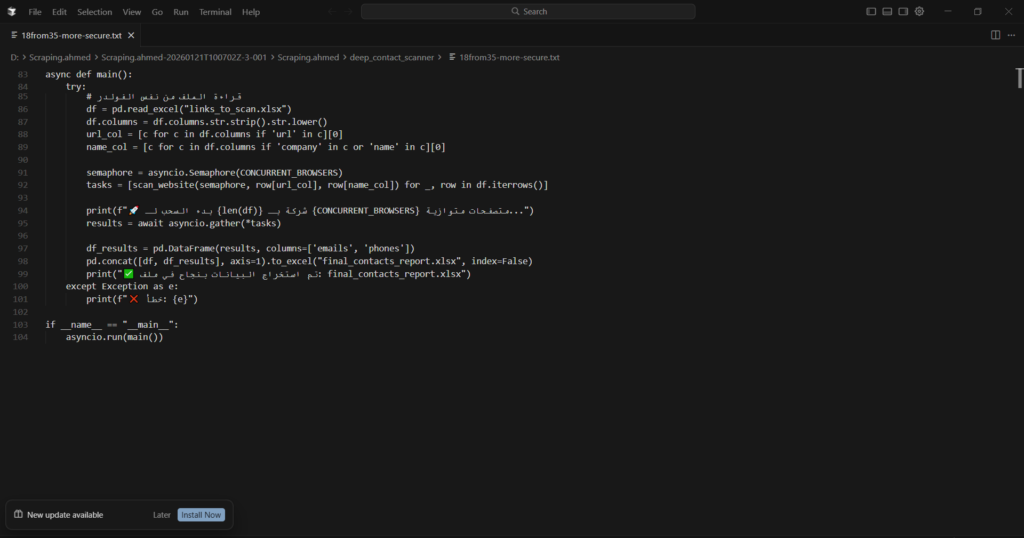Image resolution: width=1024 pixels, height=538 pixels.
Task: Split the editor to the right
Action: (x=995, y=35)
